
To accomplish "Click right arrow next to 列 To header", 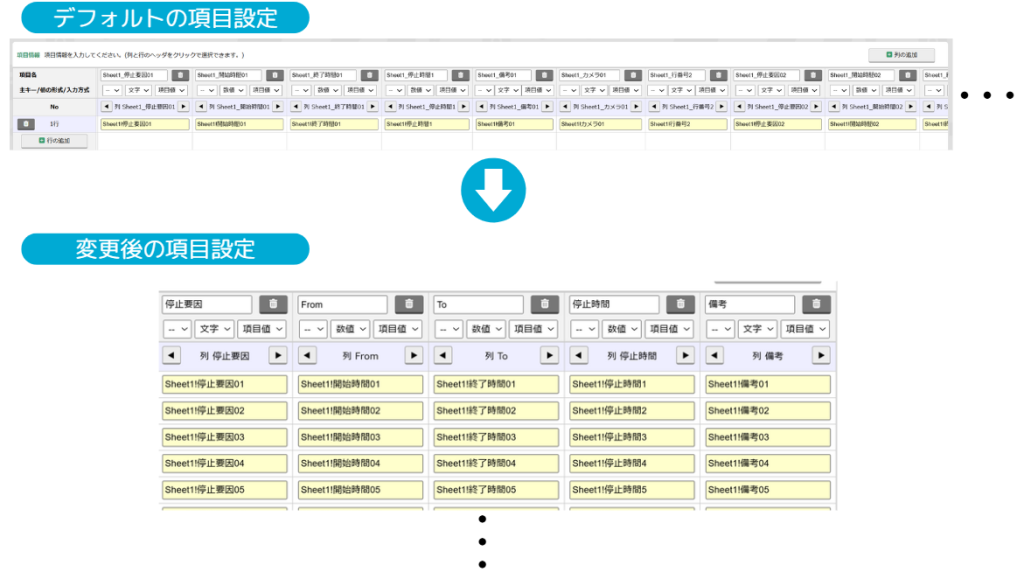I will [x=549, y=355].
